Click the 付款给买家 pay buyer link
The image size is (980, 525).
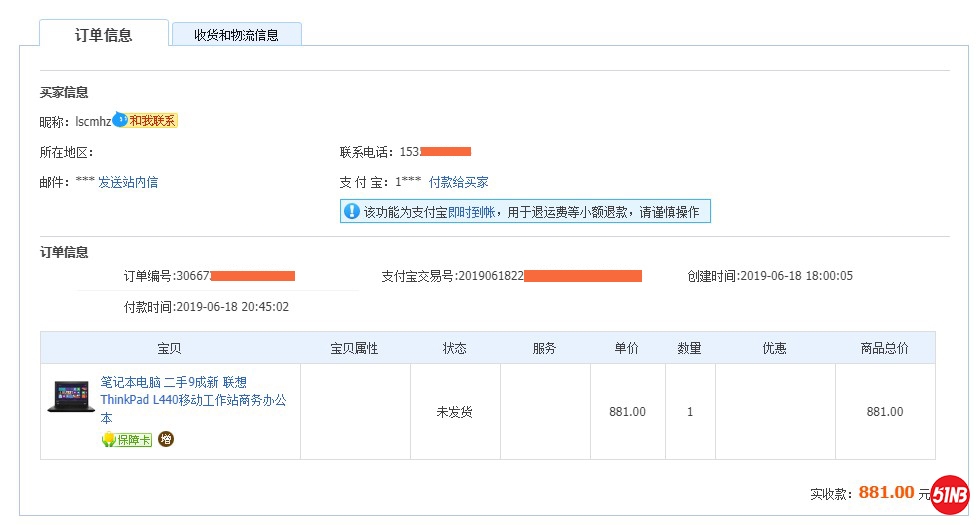[x=458, y=182]
